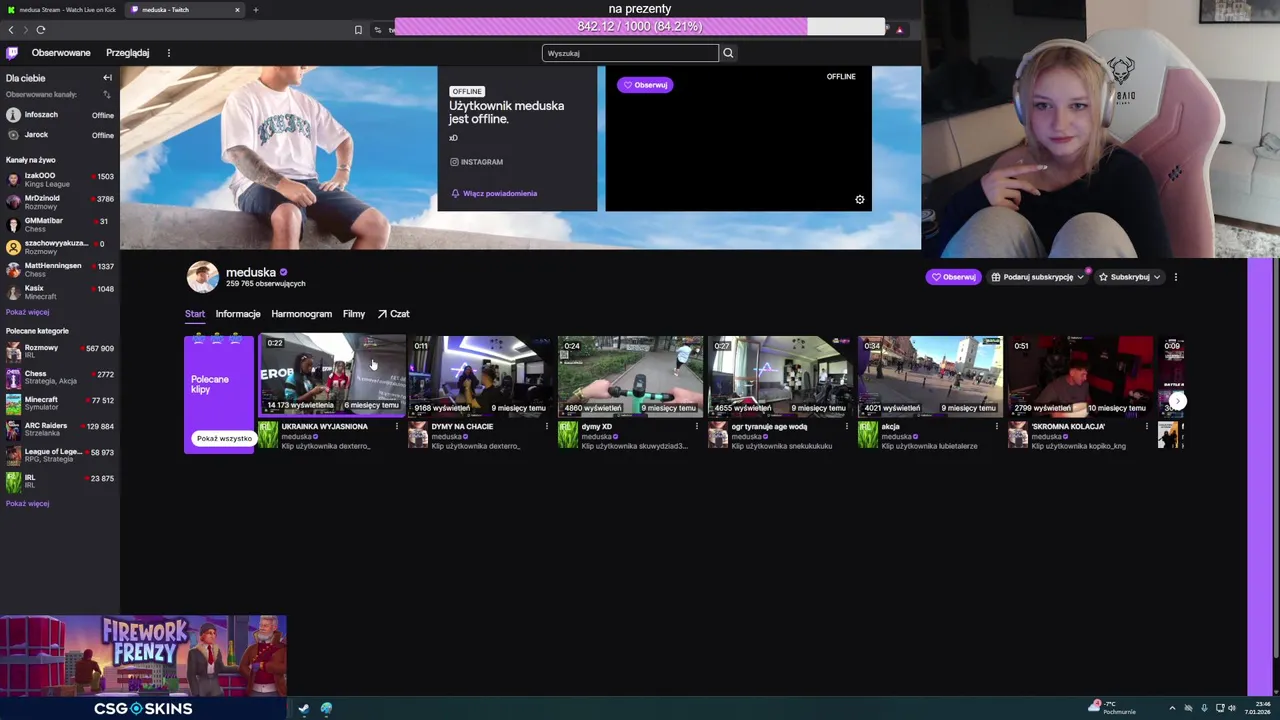Click Włącz powiadomienia bell link
This screenshot has width=1280, height=720.
pos(494,193)
